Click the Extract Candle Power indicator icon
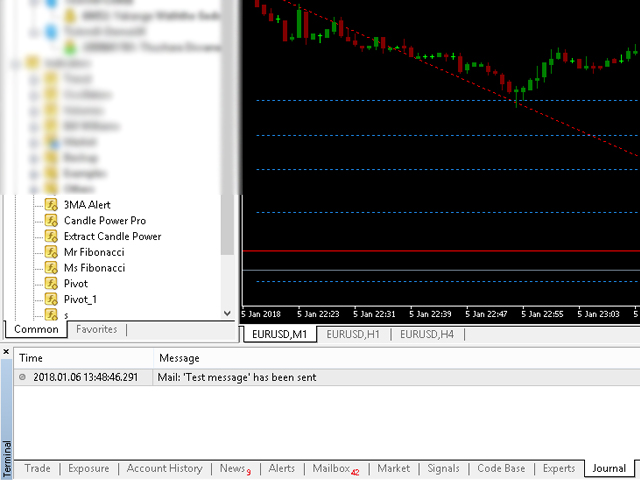 tap(51, 236)
